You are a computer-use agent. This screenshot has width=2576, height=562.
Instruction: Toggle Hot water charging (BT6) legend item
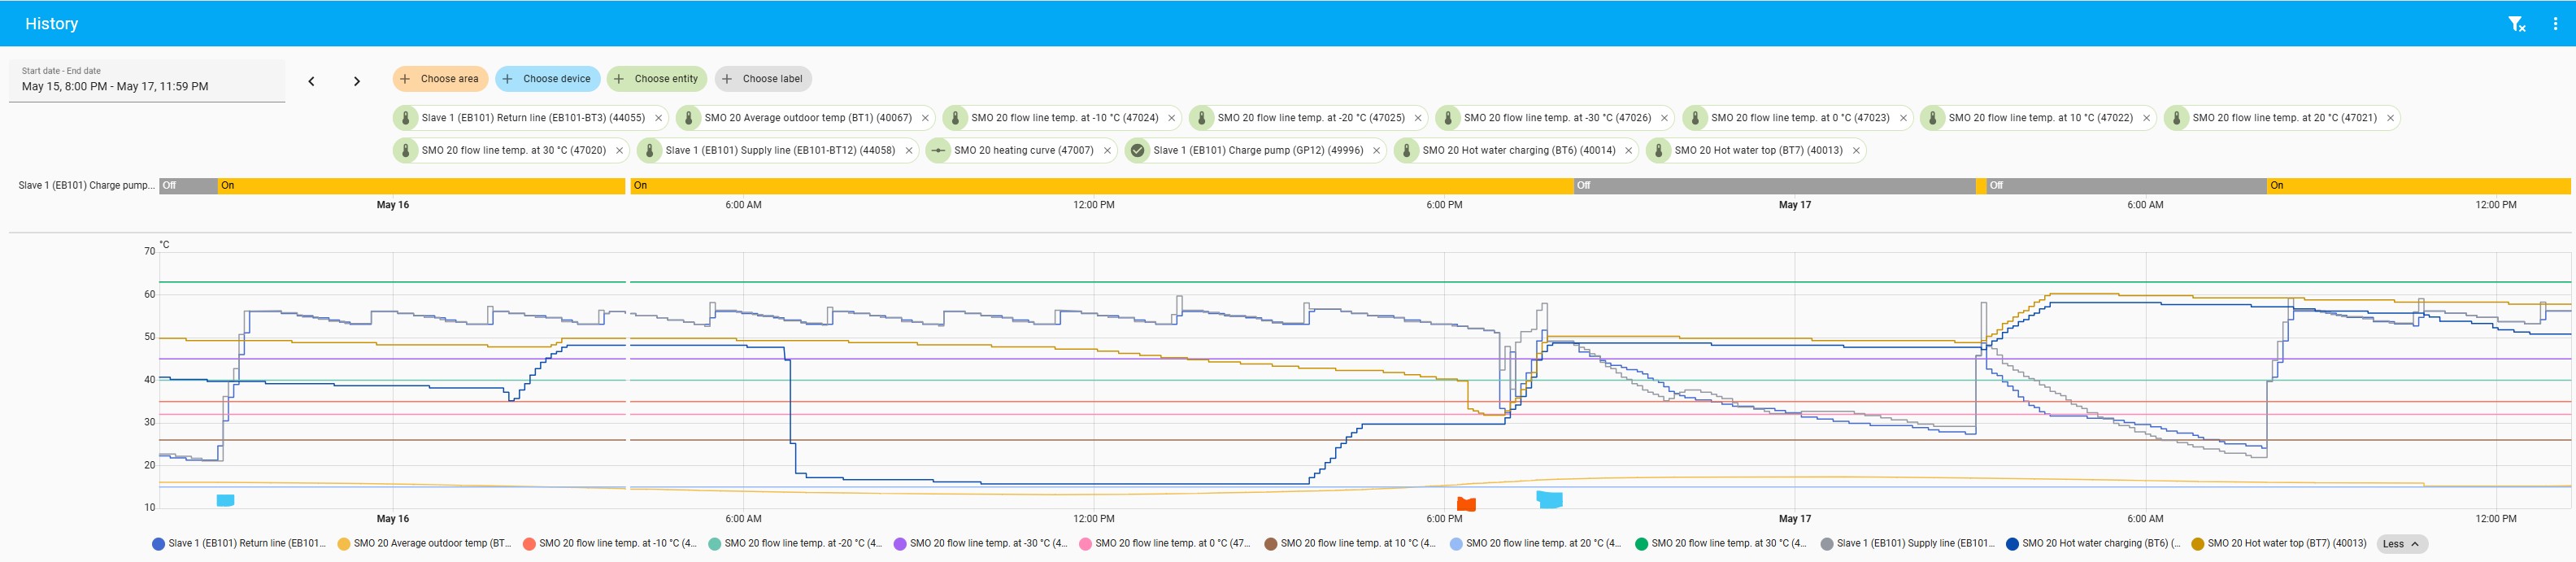[x=2093, y=544]
